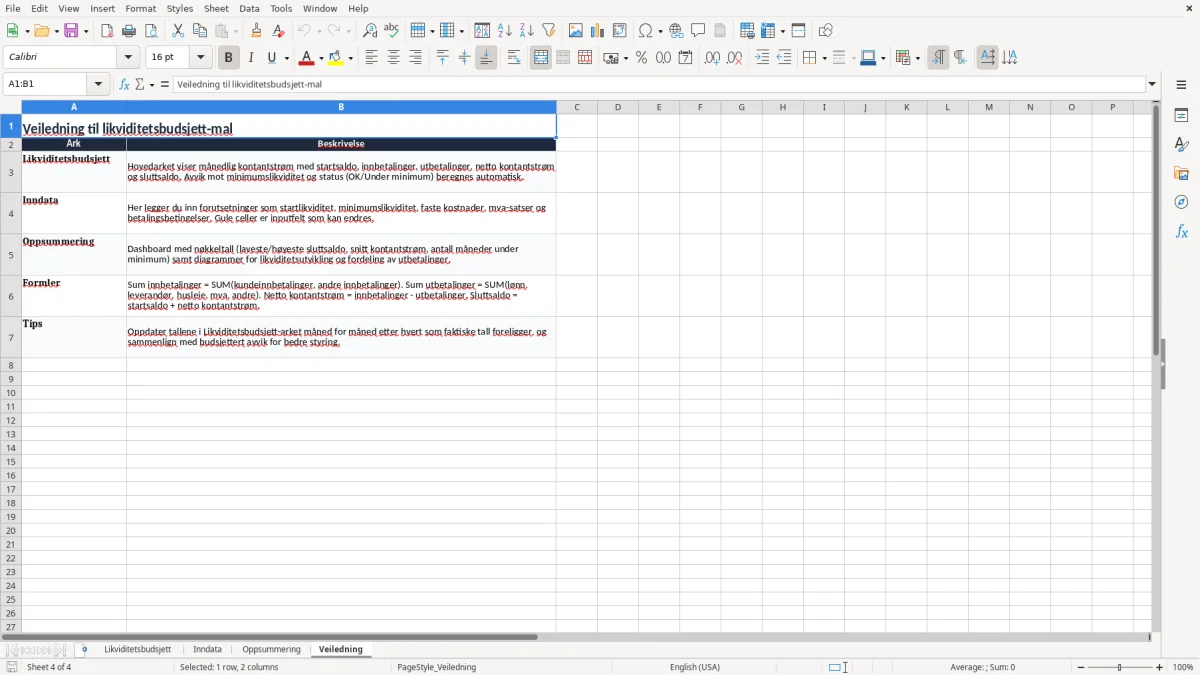This screenshot has height=675, width=1200.
Task: Run the Spelling check icon
Action: [x=392, y=31]
